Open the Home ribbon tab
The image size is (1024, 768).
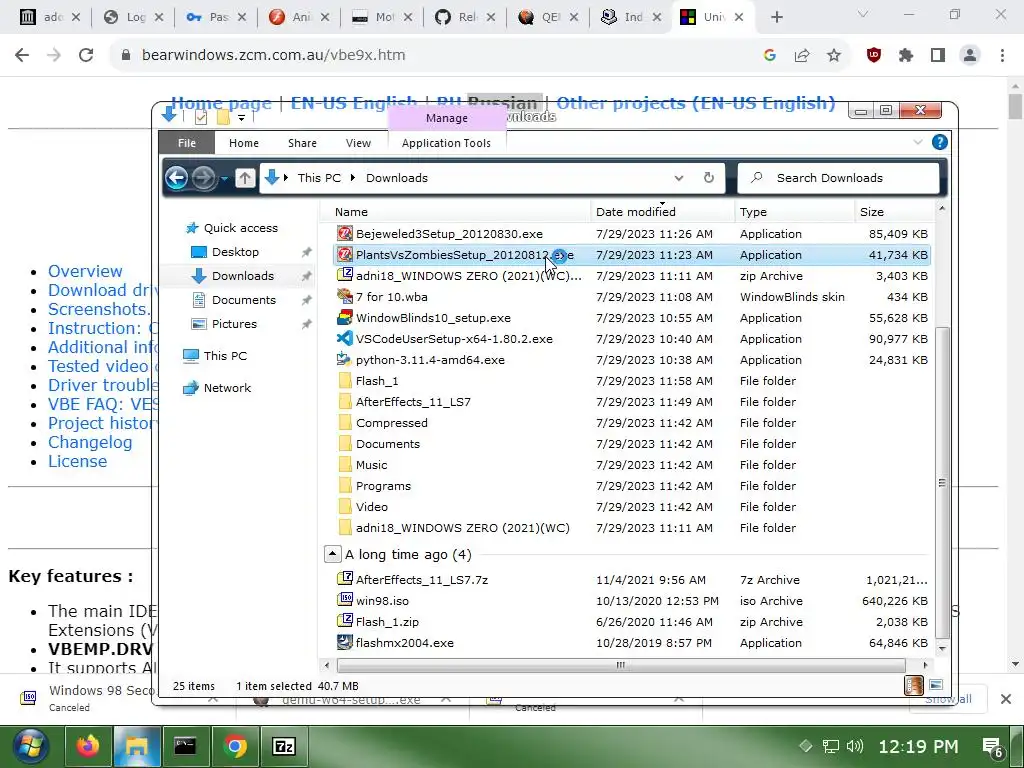pyautogui.click(x=244, y=143)
